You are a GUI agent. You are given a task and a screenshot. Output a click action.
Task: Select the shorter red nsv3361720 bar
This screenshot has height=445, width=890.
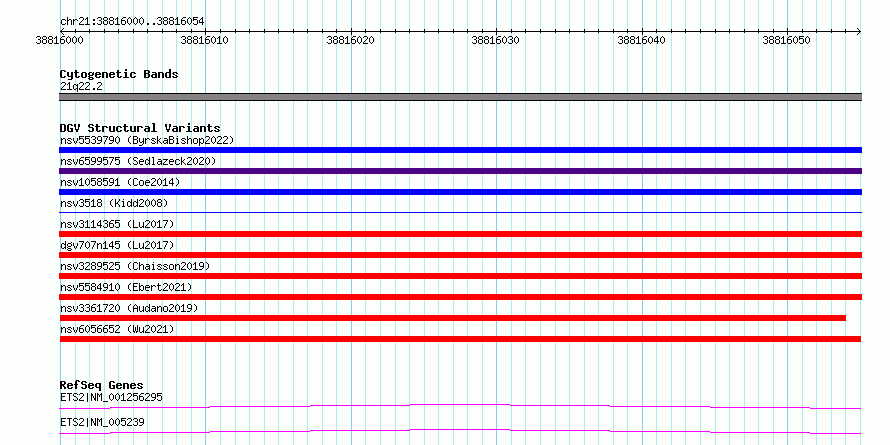[x=452, y=318]
